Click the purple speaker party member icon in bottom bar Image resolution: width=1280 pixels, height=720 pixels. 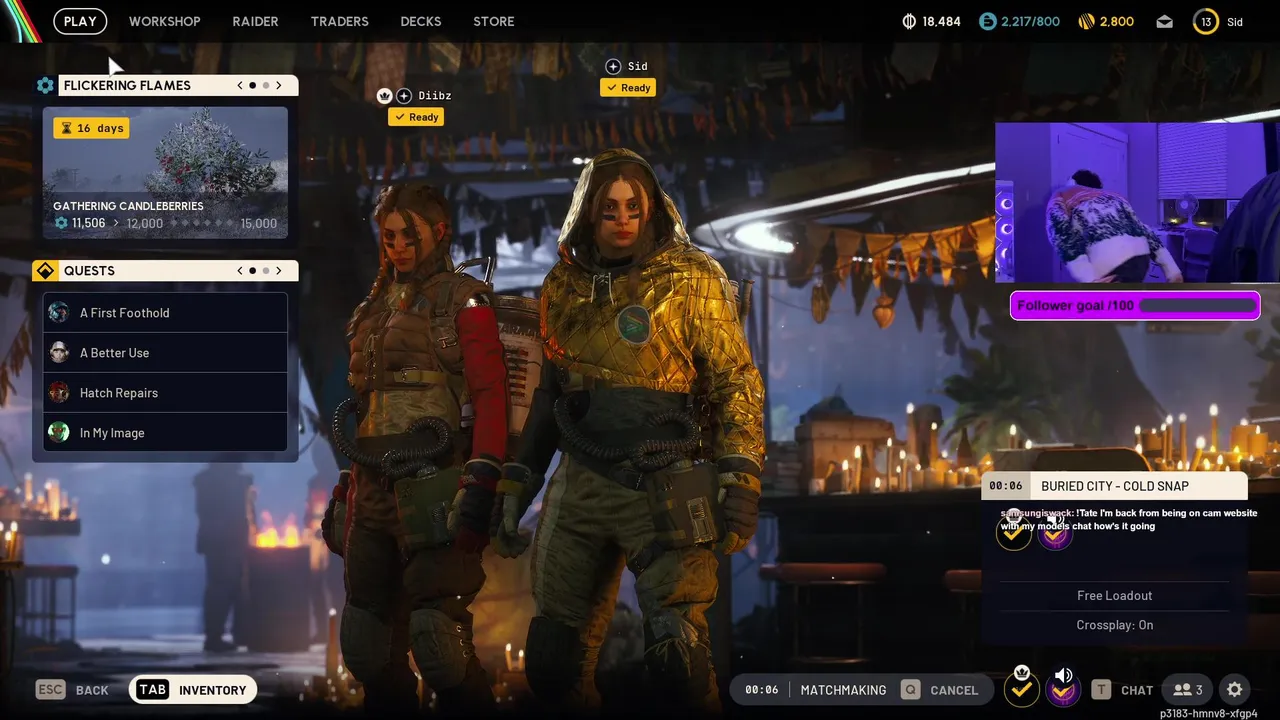pos(1063,688)
